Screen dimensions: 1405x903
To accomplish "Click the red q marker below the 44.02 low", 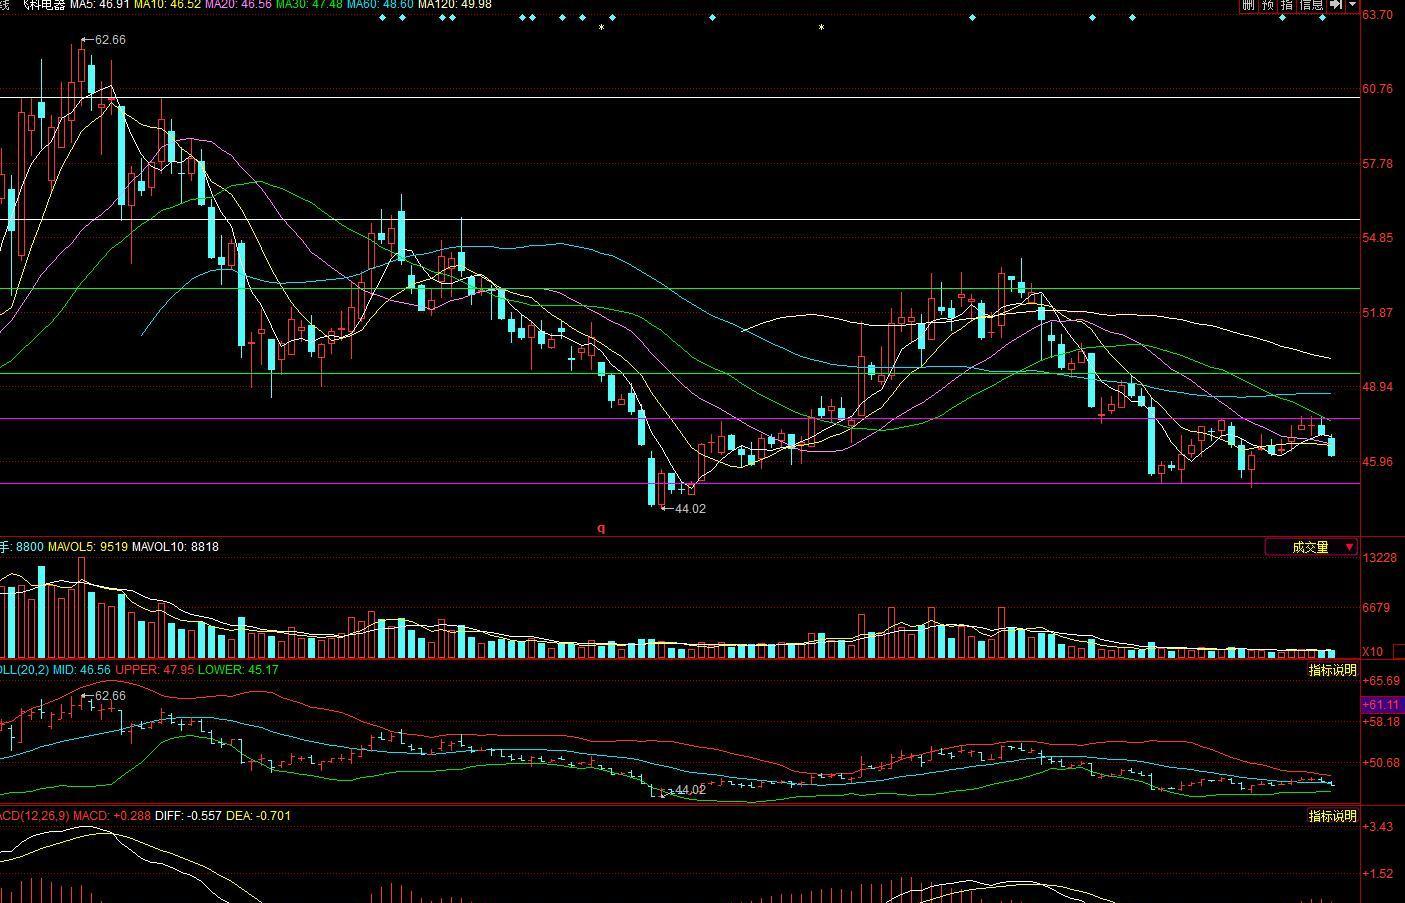I will click(x=601, y=528).
